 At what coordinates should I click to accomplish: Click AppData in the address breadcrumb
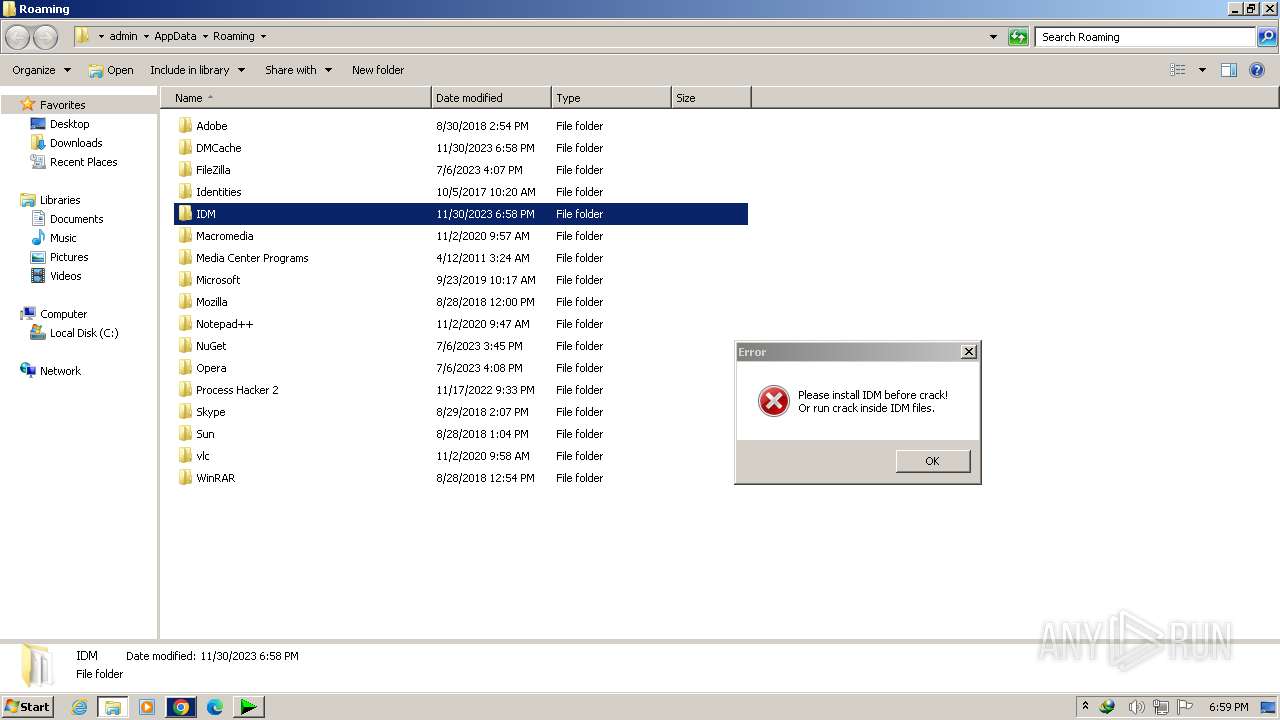175,36
